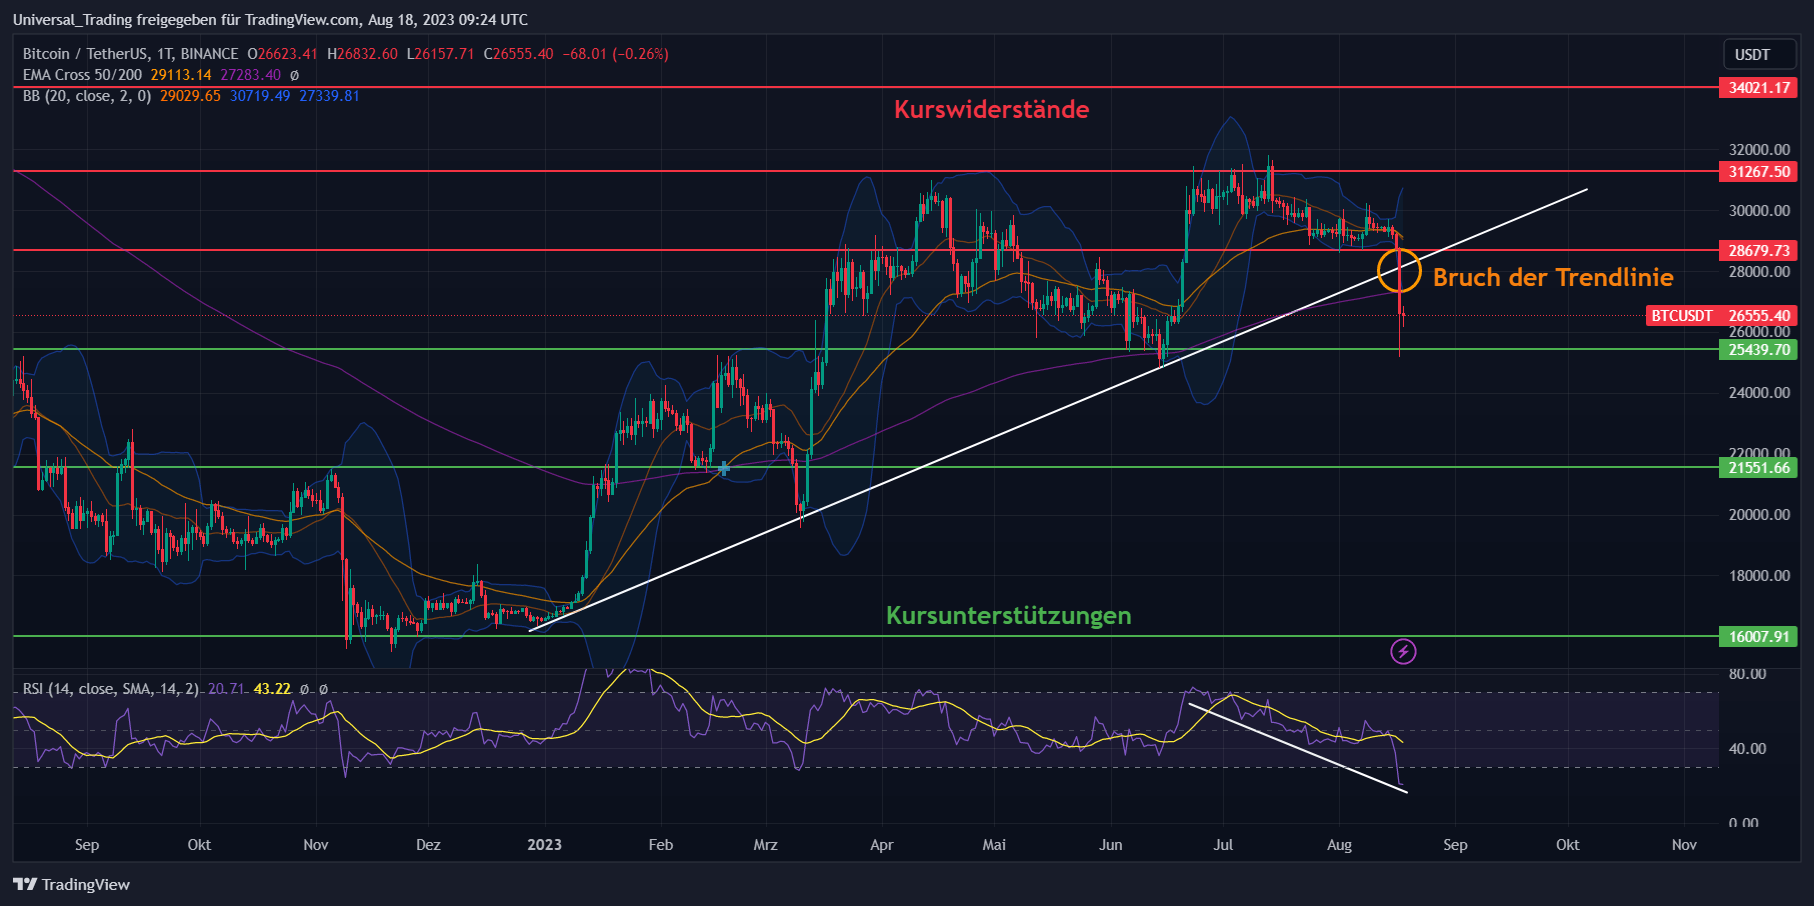Image resolution: width=1814 pixels, height=906 pixels.
Task: Click the EMA Cross 50/200 indicator legend
Action: [82, 75]
